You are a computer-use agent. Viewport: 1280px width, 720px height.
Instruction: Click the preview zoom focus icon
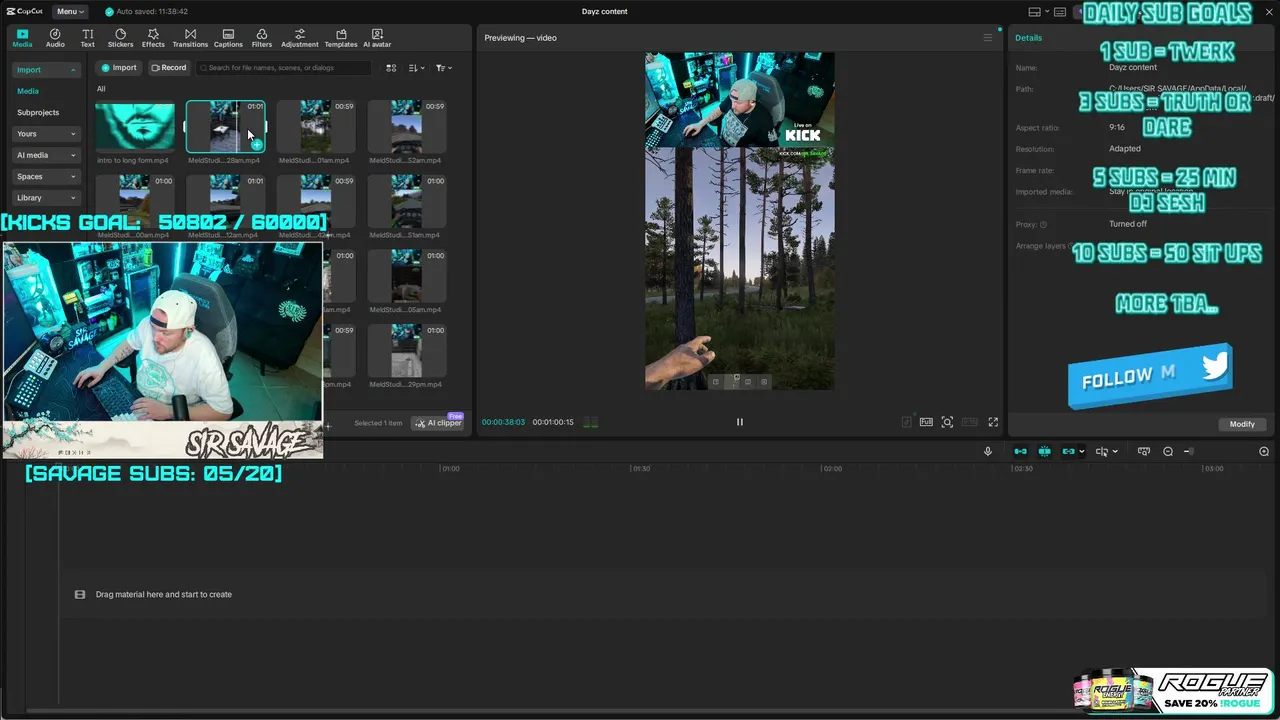pyautogui.click(x=947, y=422)
